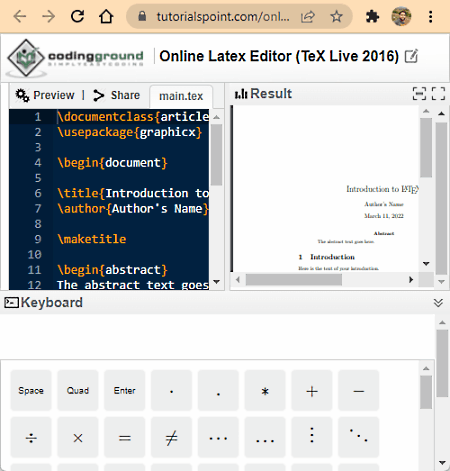Run Preview of the LaTeX document
The height and width of the screenshot is (471, 450).
coord(45,95)
